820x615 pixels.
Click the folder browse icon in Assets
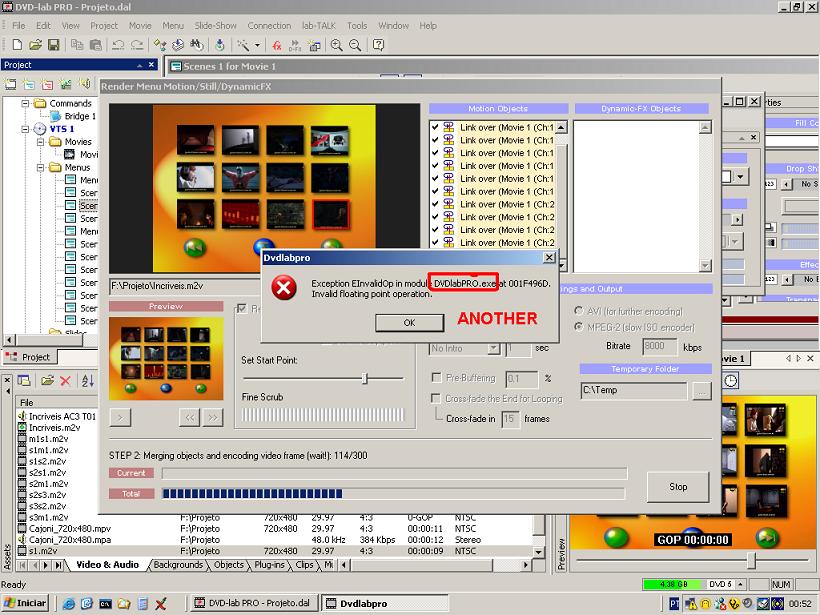(48, 381)
